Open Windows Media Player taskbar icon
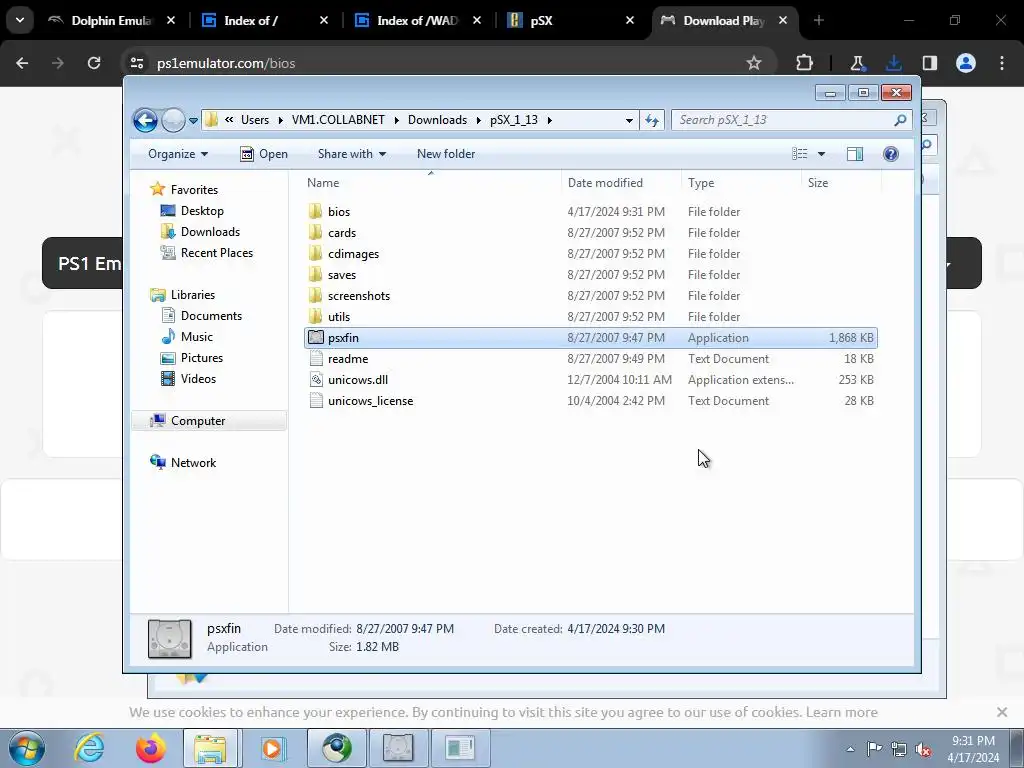 (273, 748)
